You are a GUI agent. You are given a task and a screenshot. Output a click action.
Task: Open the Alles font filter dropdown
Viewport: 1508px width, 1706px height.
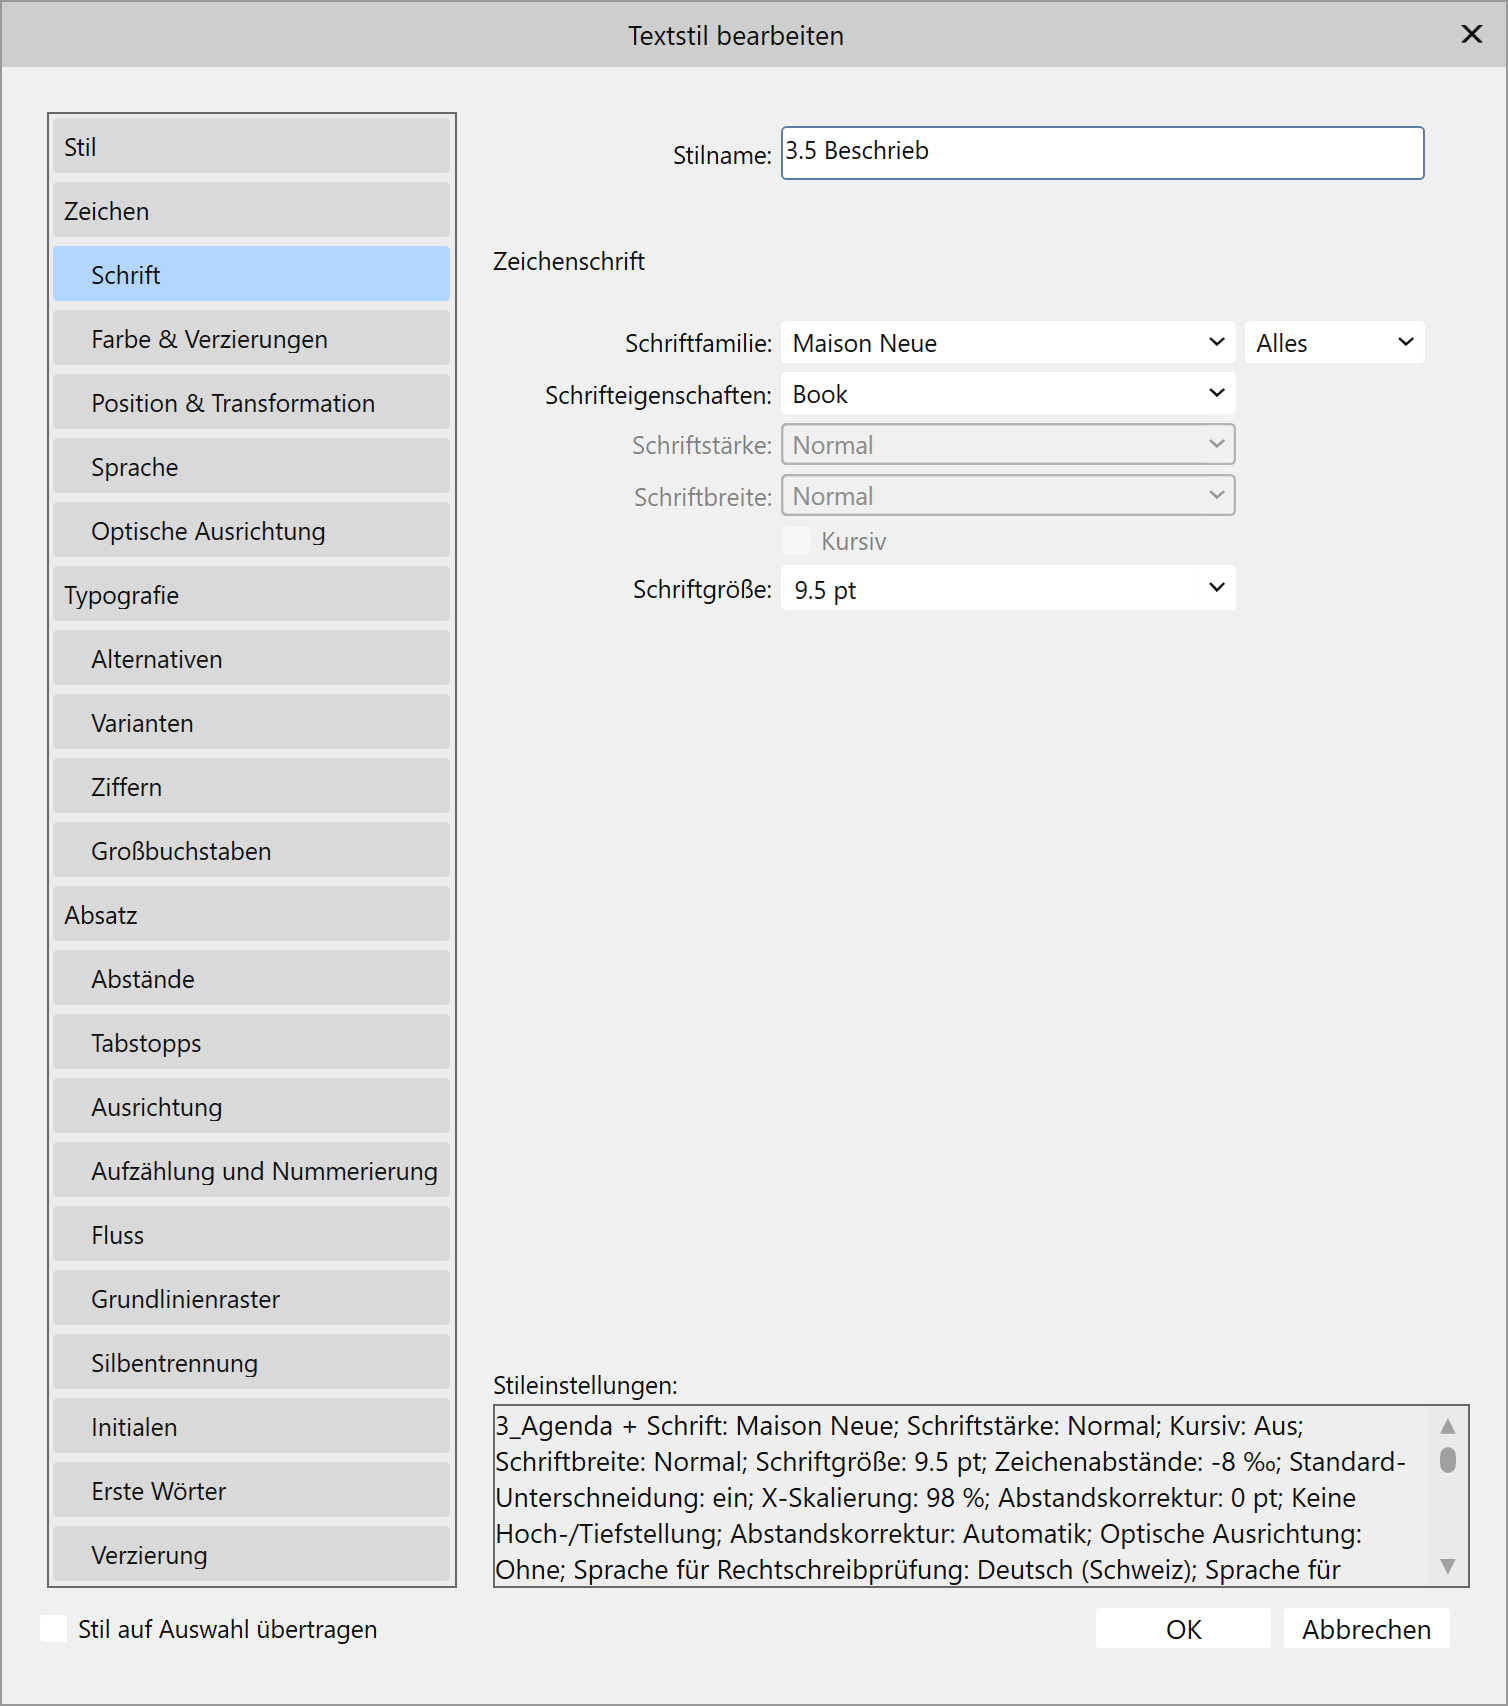pos(1334,343)
